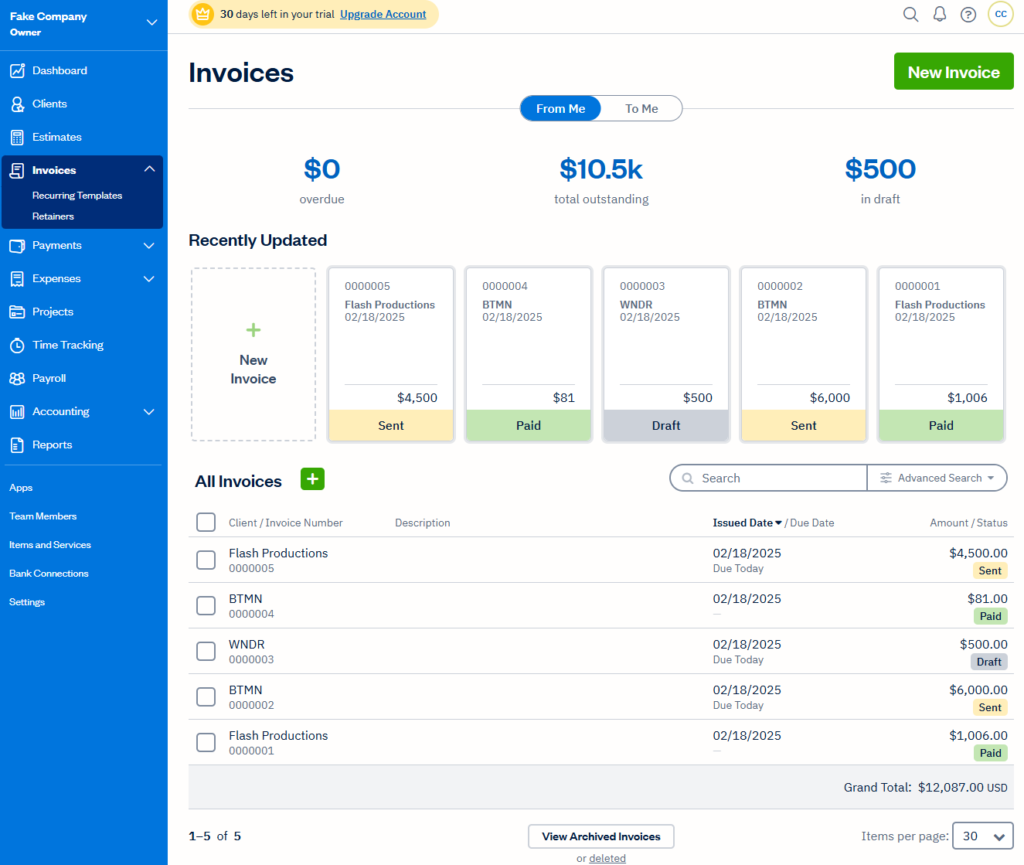Check the select-all invoices checkbox
The height and width of the screenshot is (865, 1024).
(205, 522)
